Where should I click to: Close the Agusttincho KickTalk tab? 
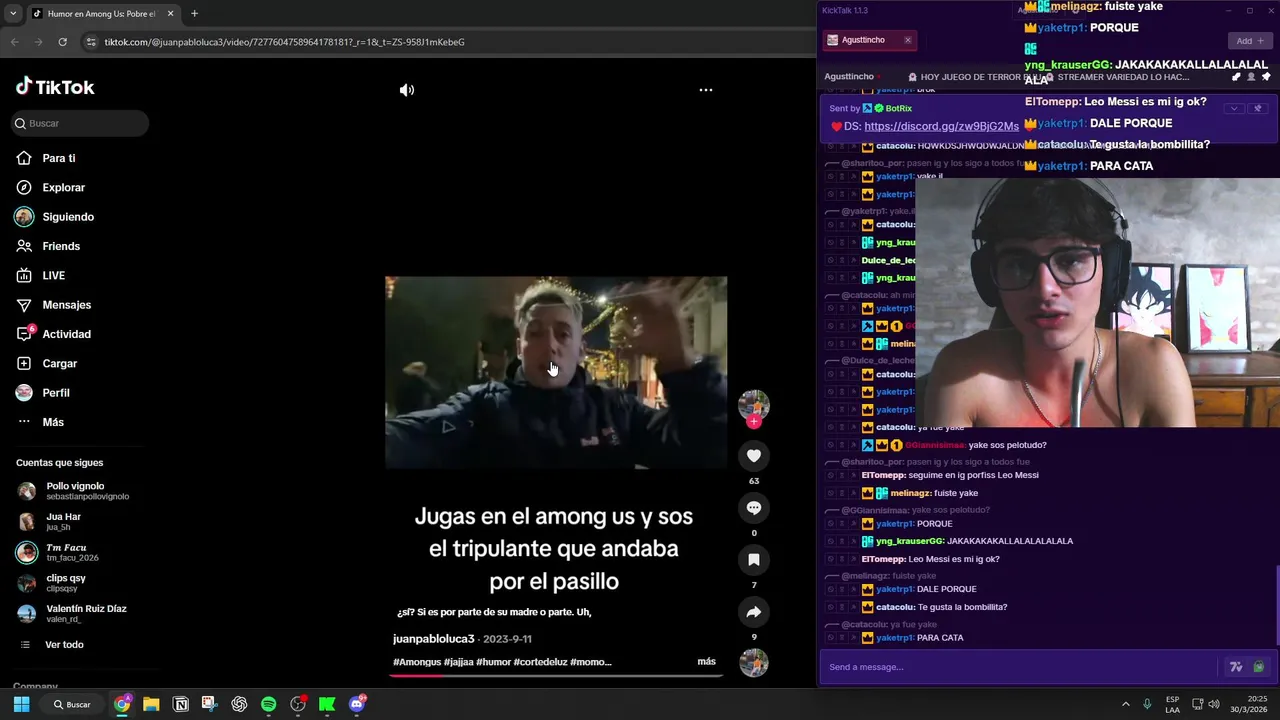pos(908,40)
